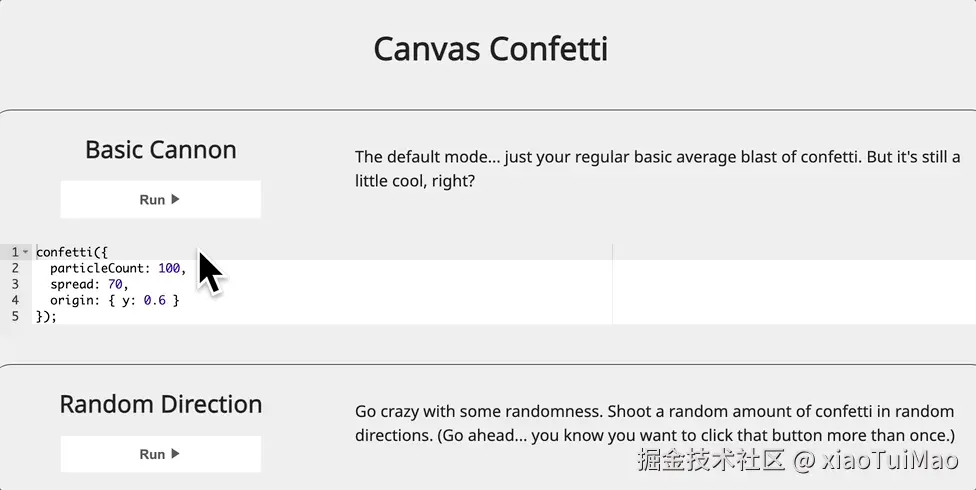976x490 pixels.
Task: Click line number 4 in the editor gutter
Action: 15,300
